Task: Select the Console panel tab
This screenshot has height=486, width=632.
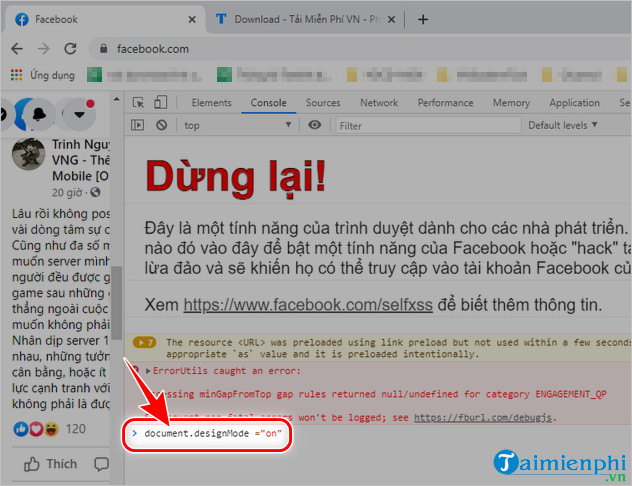Action: (x=268, y=103)
